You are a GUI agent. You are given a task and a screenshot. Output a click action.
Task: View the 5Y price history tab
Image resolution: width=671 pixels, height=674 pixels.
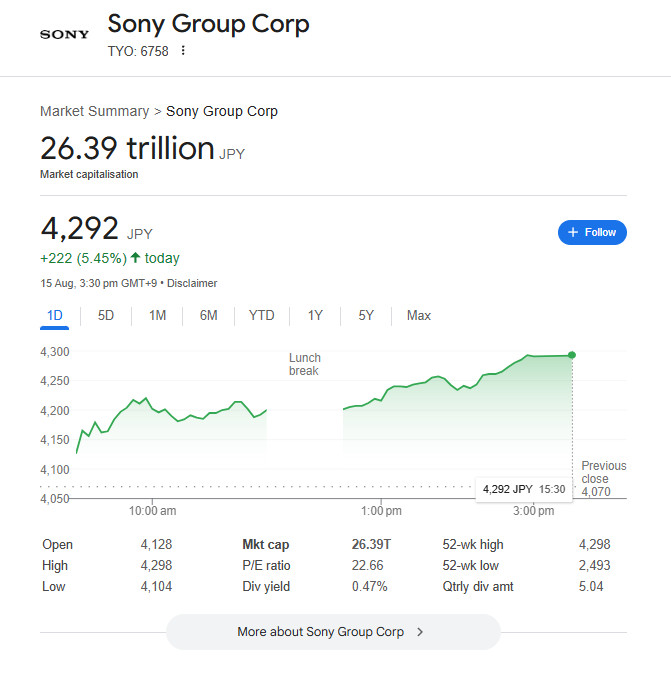click(x=366, y=316)
